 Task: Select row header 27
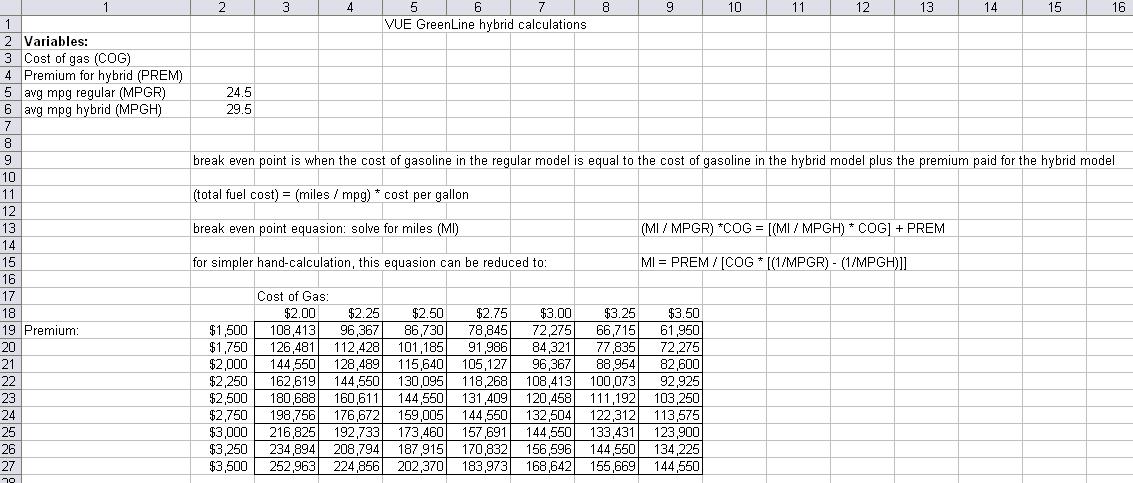point(9,465)
